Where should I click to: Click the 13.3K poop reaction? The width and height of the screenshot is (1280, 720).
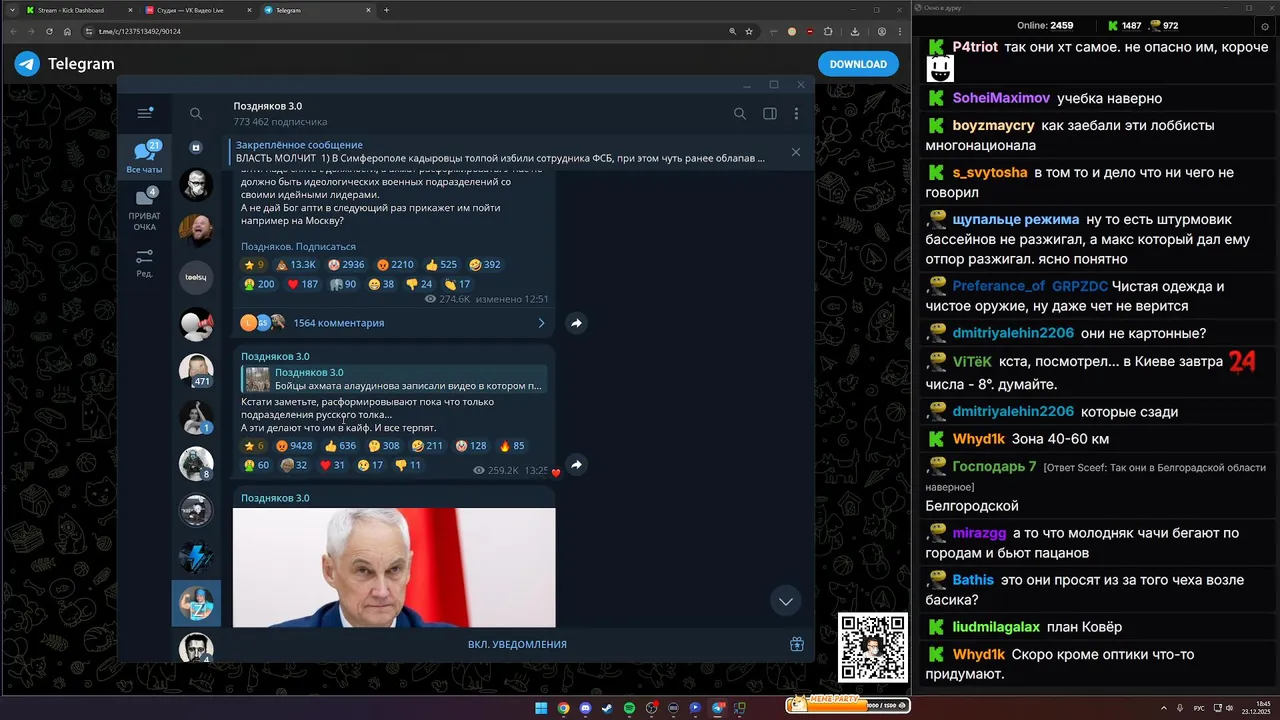pos(296,265)
